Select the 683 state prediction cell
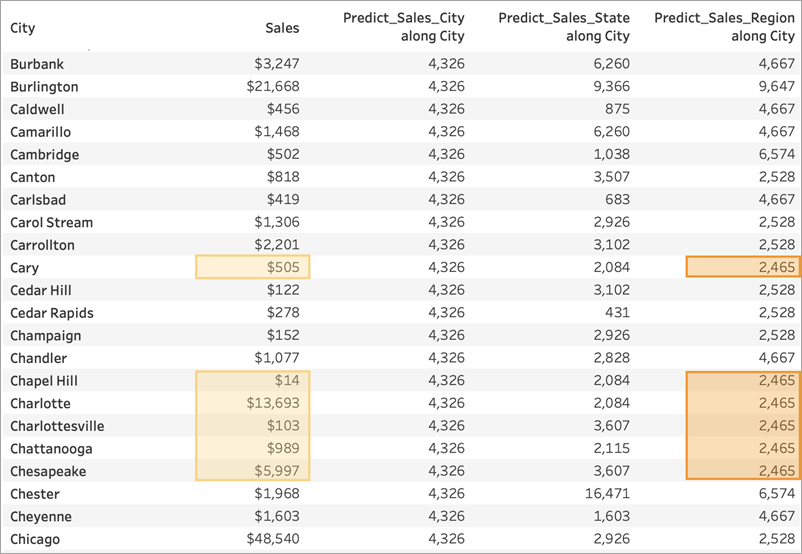The height and width of the screenshot is (554, 802). [617, 199]
